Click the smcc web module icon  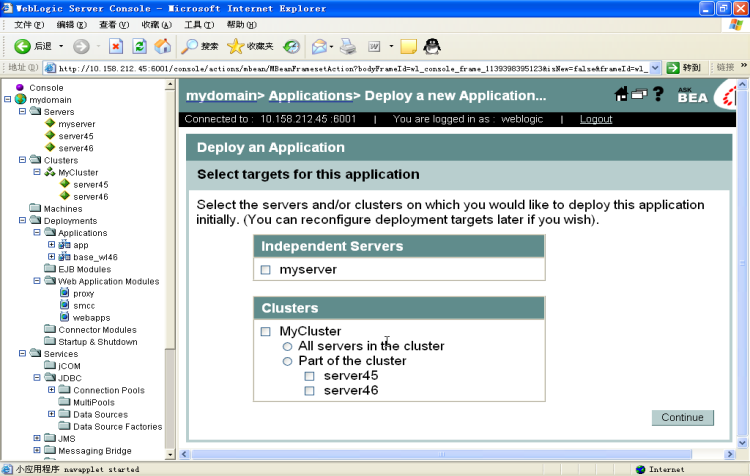pos(65,305)
